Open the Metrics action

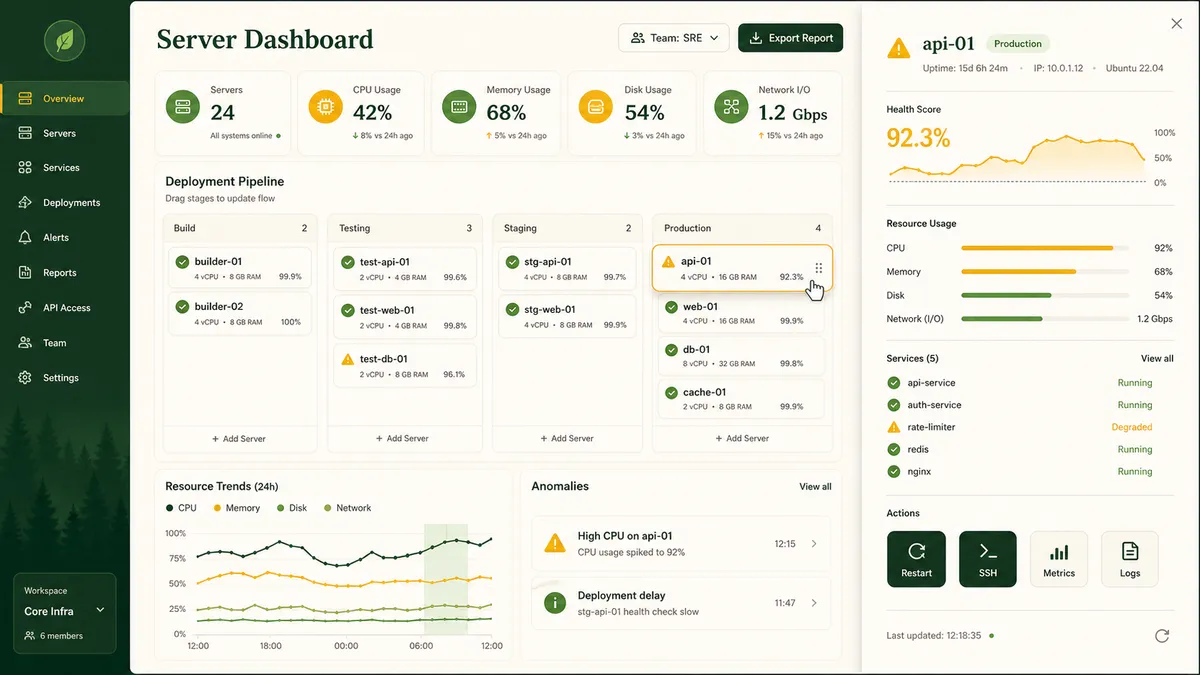click(1059, 559)
